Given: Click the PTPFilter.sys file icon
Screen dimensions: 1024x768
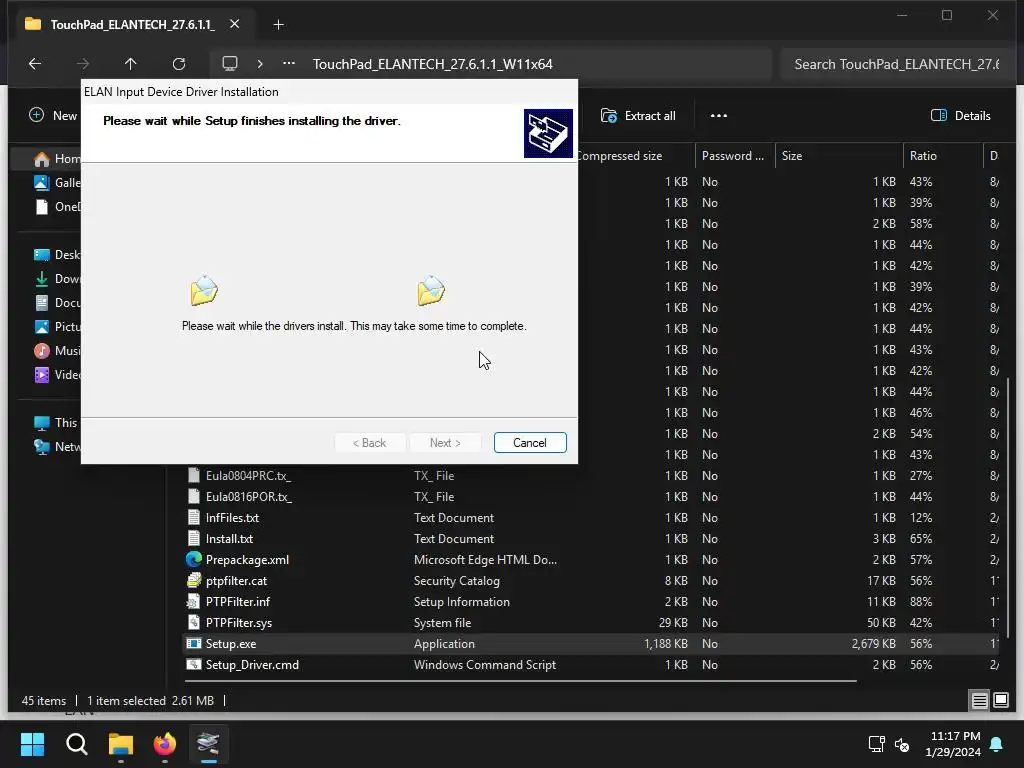Looking at the screenshot, I should (x=193, y=622).
